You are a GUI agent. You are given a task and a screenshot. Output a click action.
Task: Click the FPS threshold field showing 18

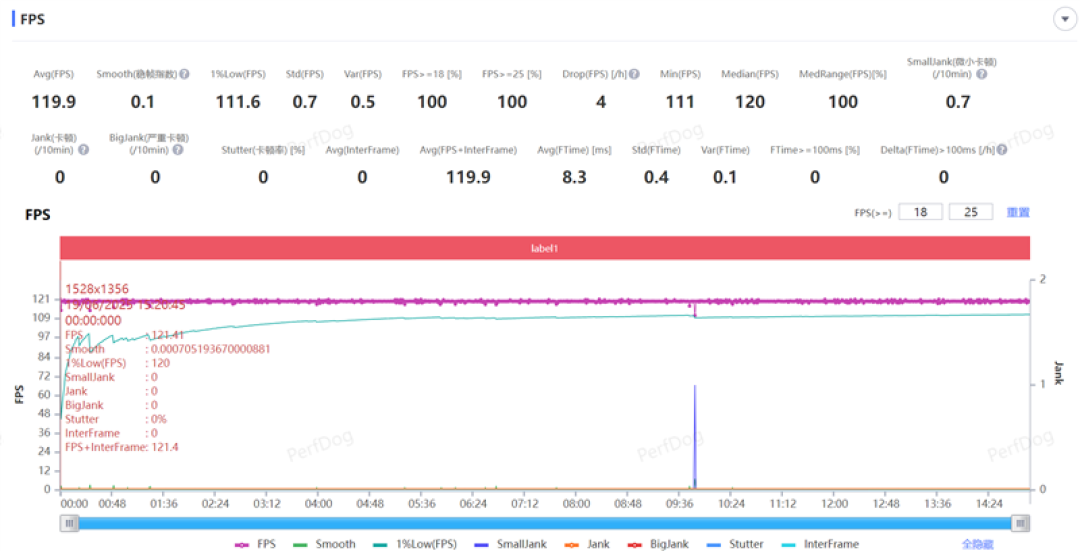921,212
